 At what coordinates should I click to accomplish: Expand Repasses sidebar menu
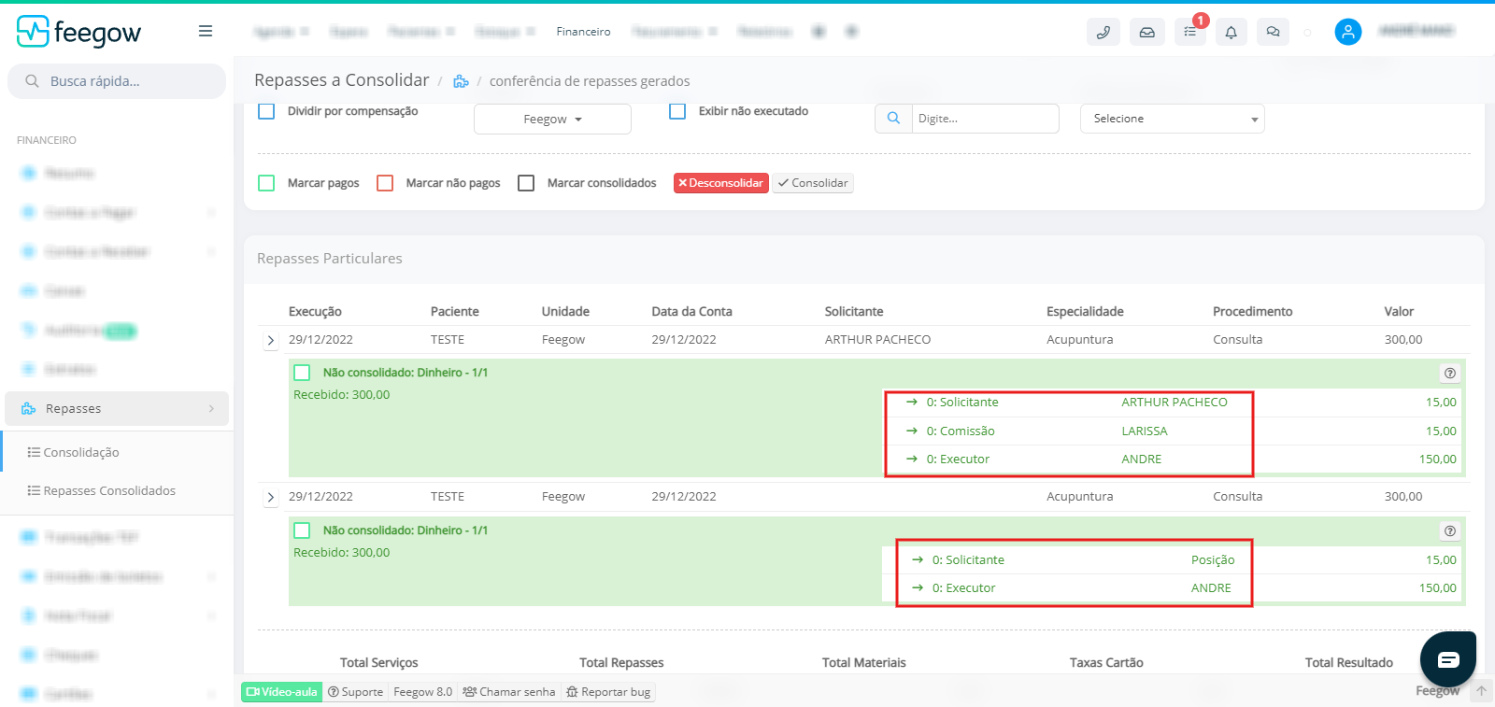tap(117, 408)
